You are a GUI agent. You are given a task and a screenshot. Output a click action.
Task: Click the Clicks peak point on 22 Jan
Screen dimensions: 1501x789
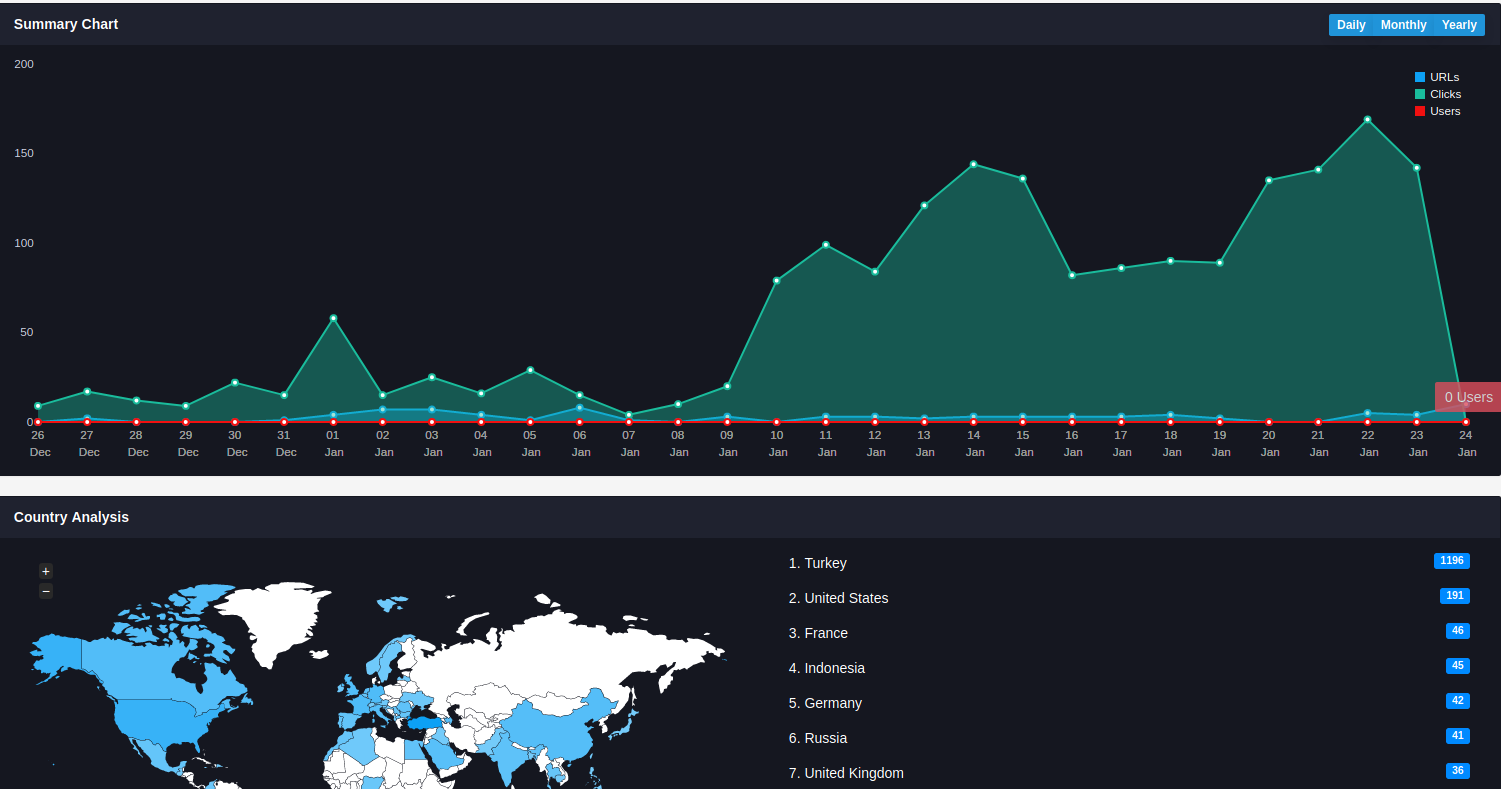pos(1367,120)
